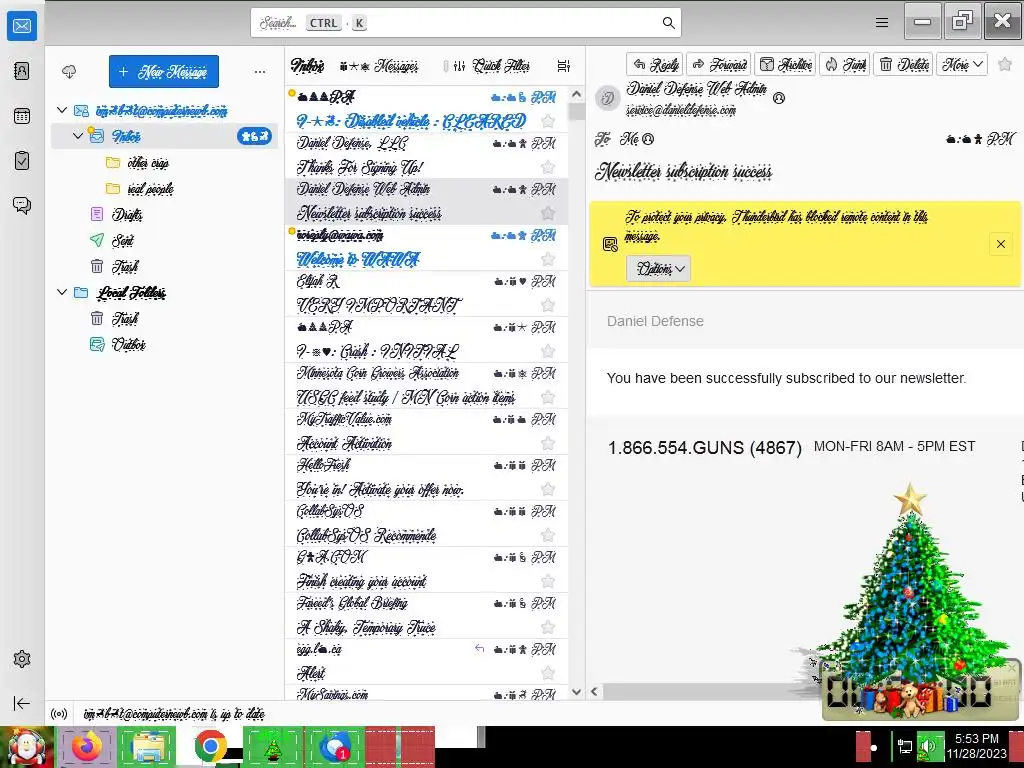
Task: Open Firefox from the taskbar
Action: pyautogui.click(x=87, y=746)
